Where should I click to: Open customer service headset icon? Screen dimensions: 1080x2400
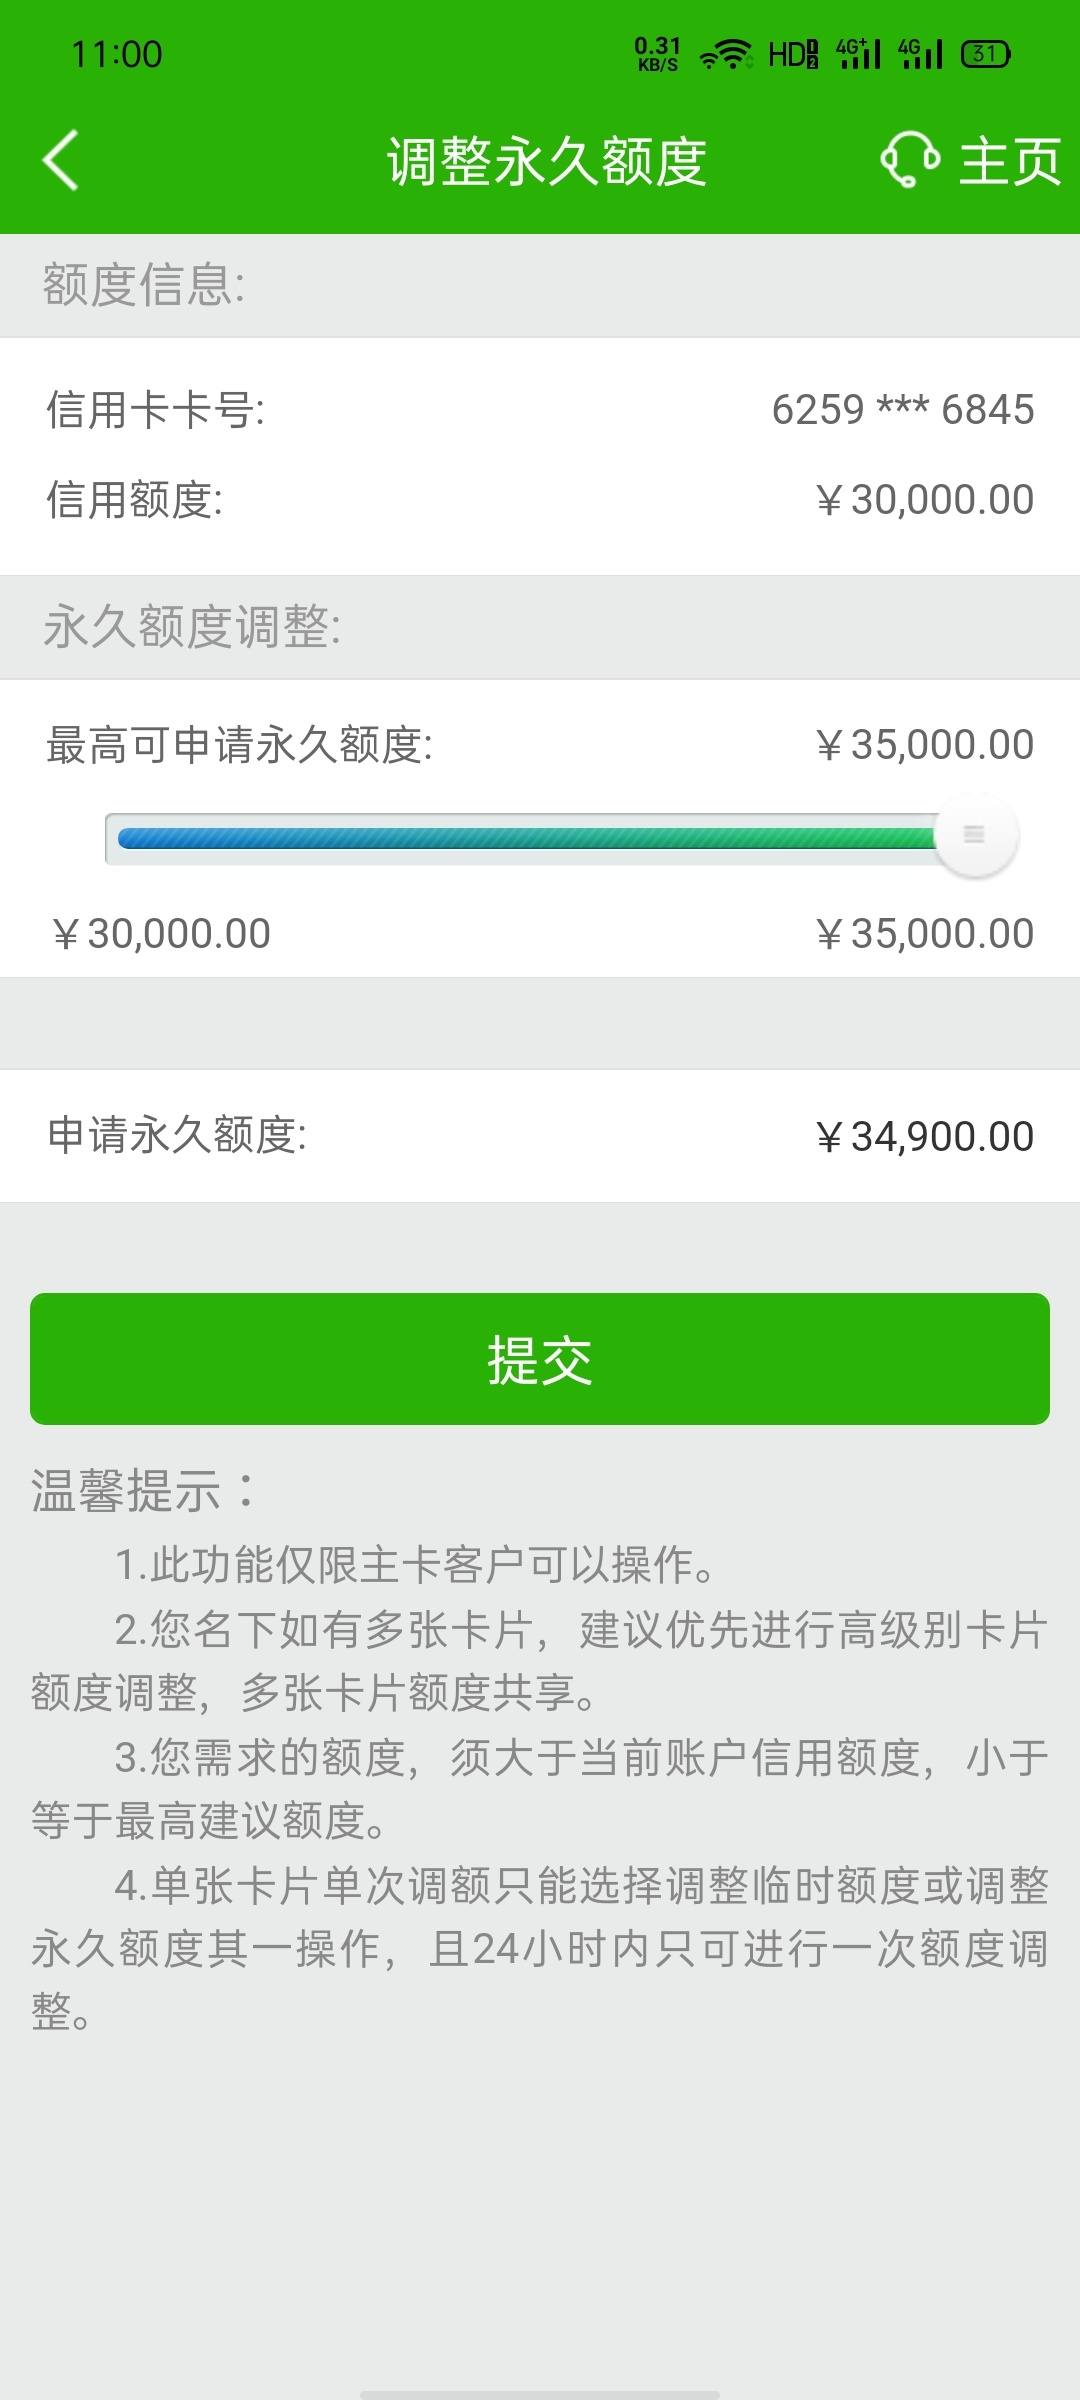[x=910, y=160]
